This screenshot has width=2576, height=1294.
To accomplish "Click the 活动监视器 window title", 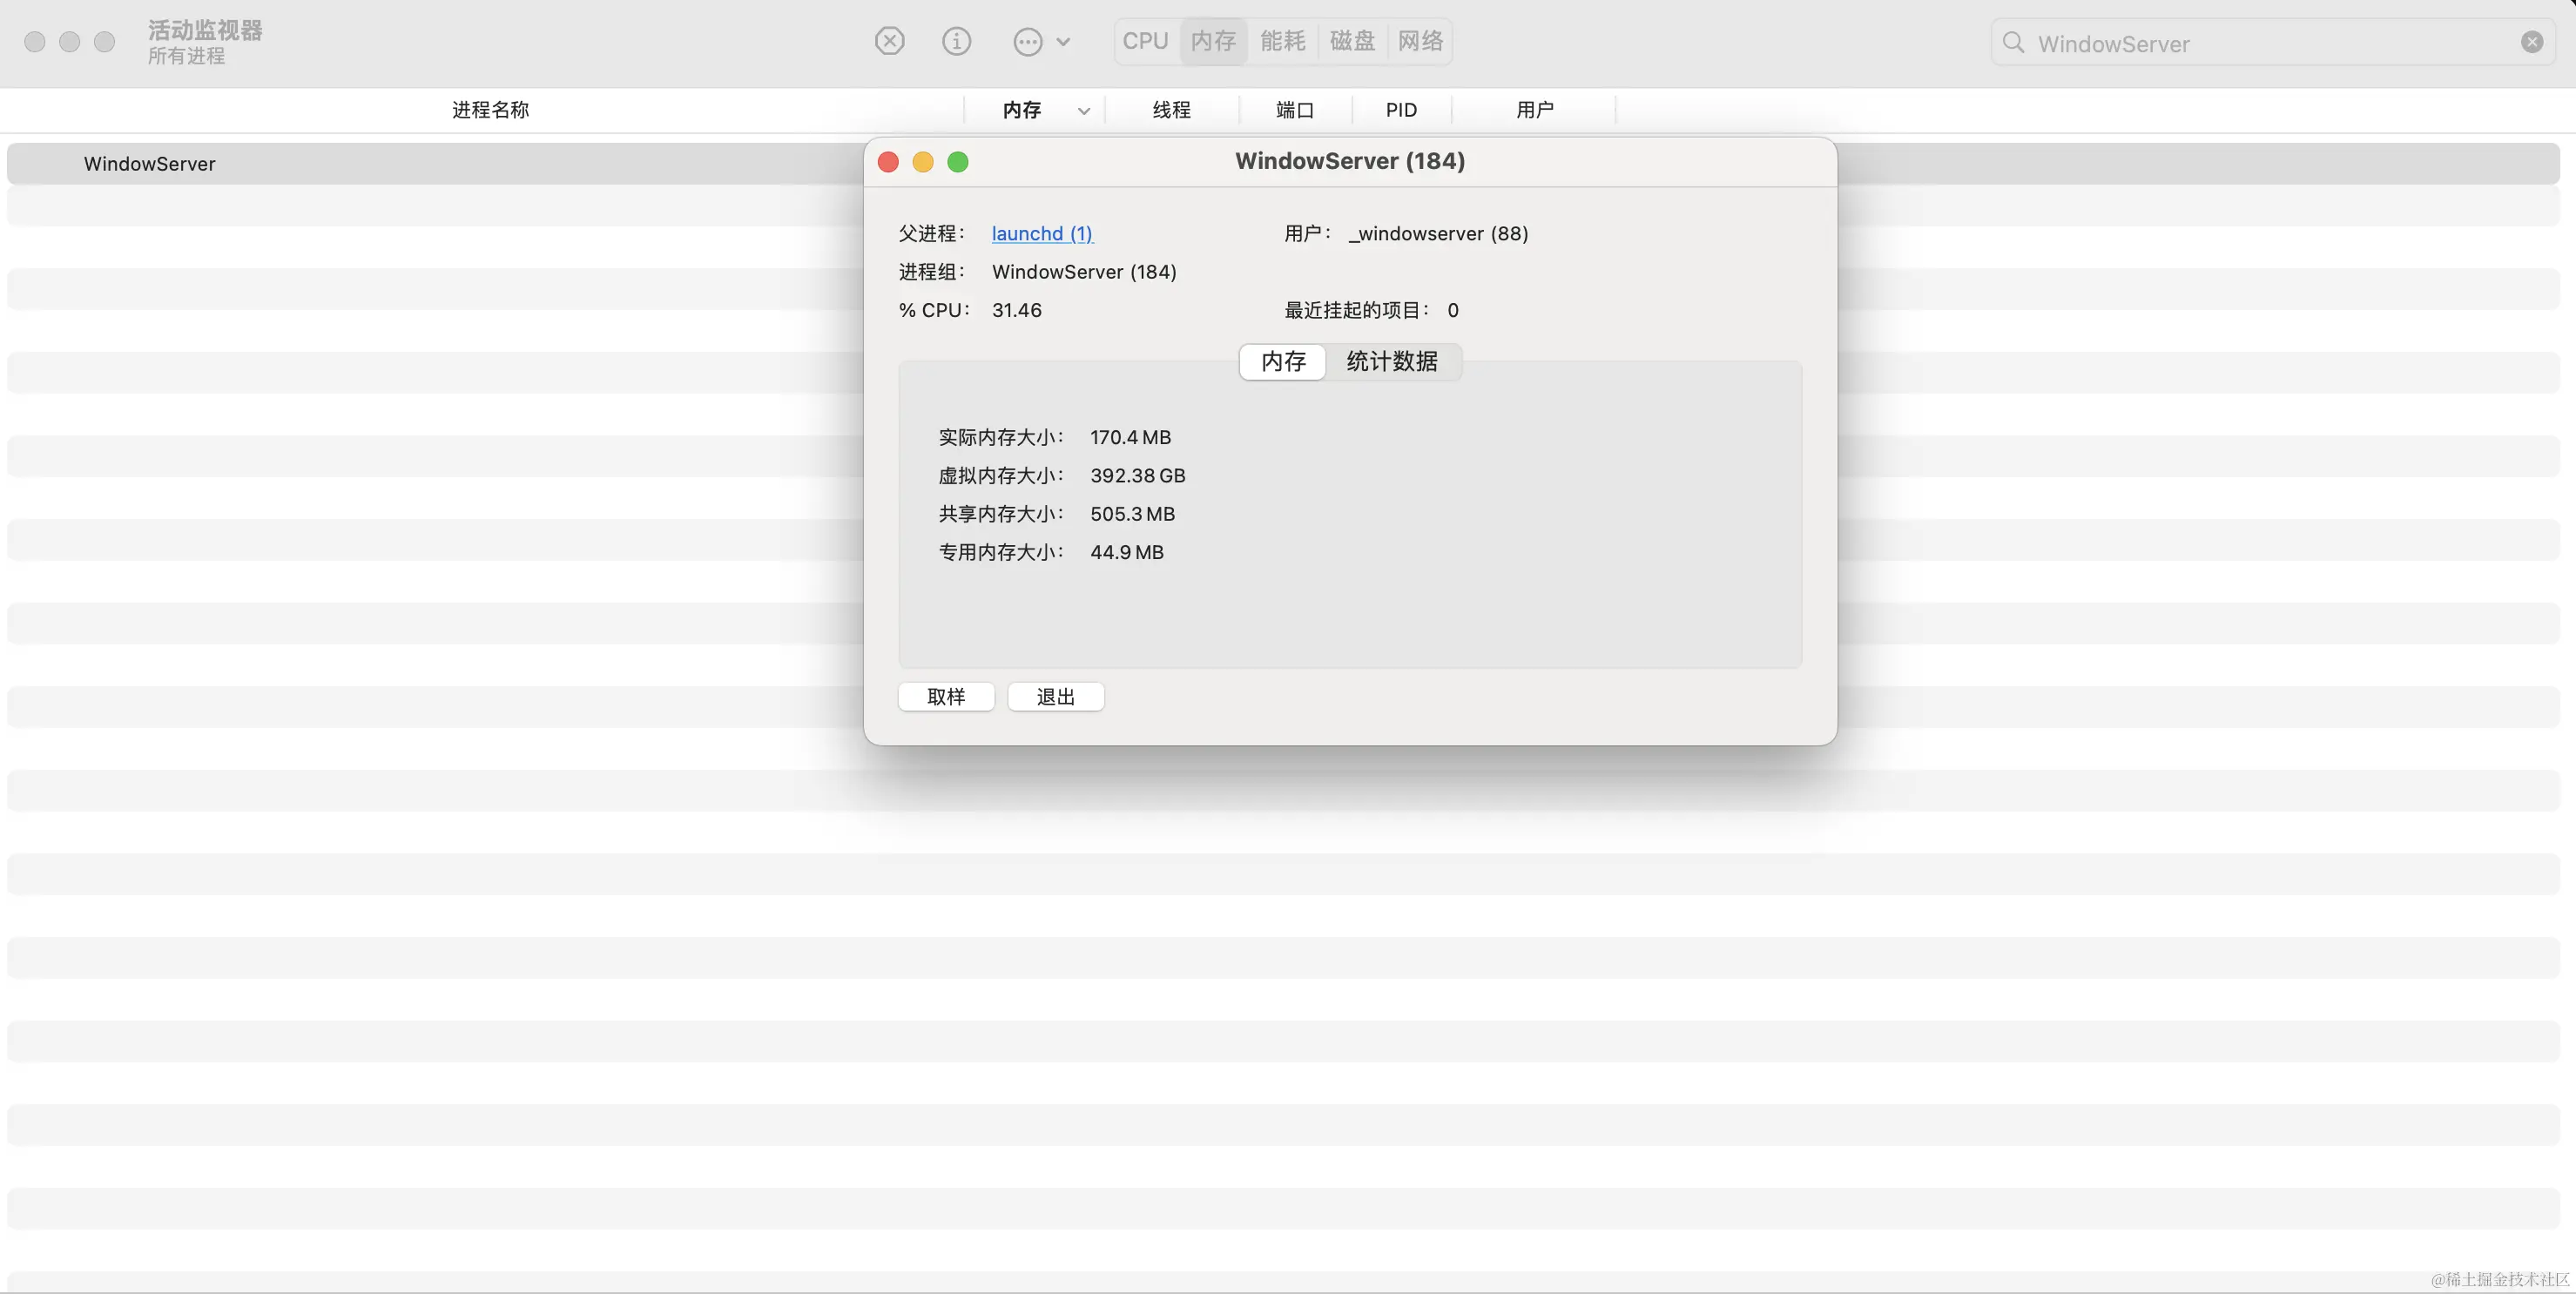I will coord(205,30).
